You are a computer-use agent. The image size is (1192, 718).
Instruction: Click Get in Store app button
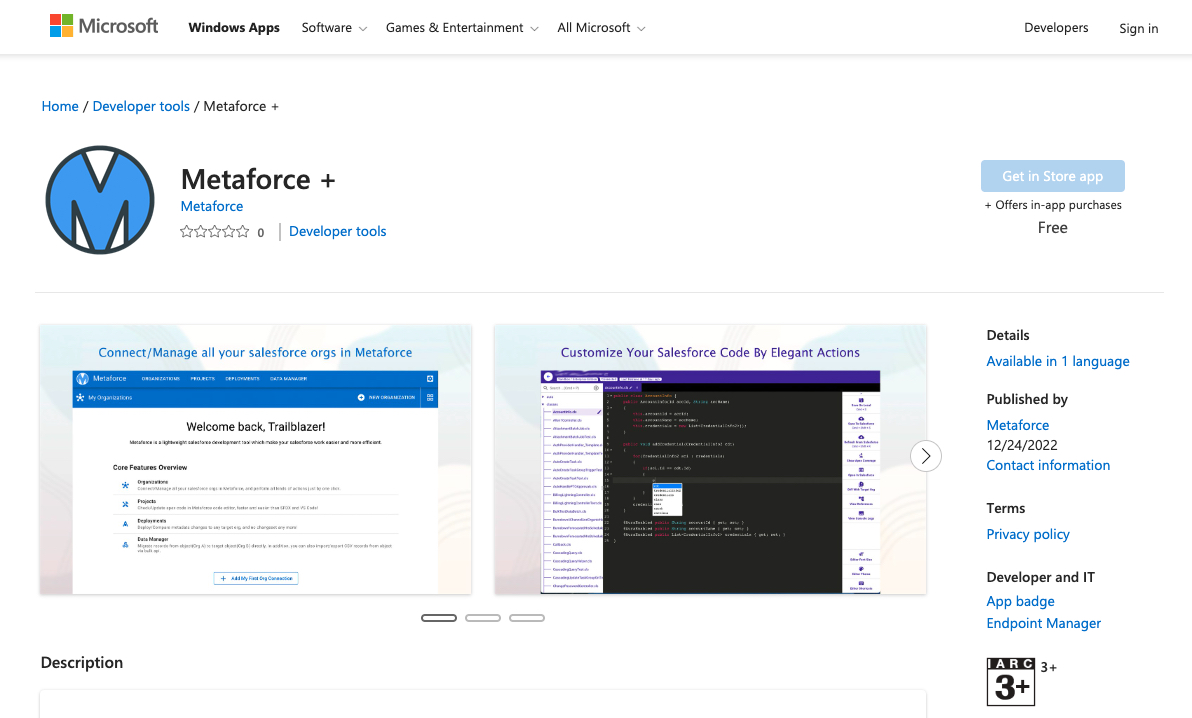(1052, 176)
